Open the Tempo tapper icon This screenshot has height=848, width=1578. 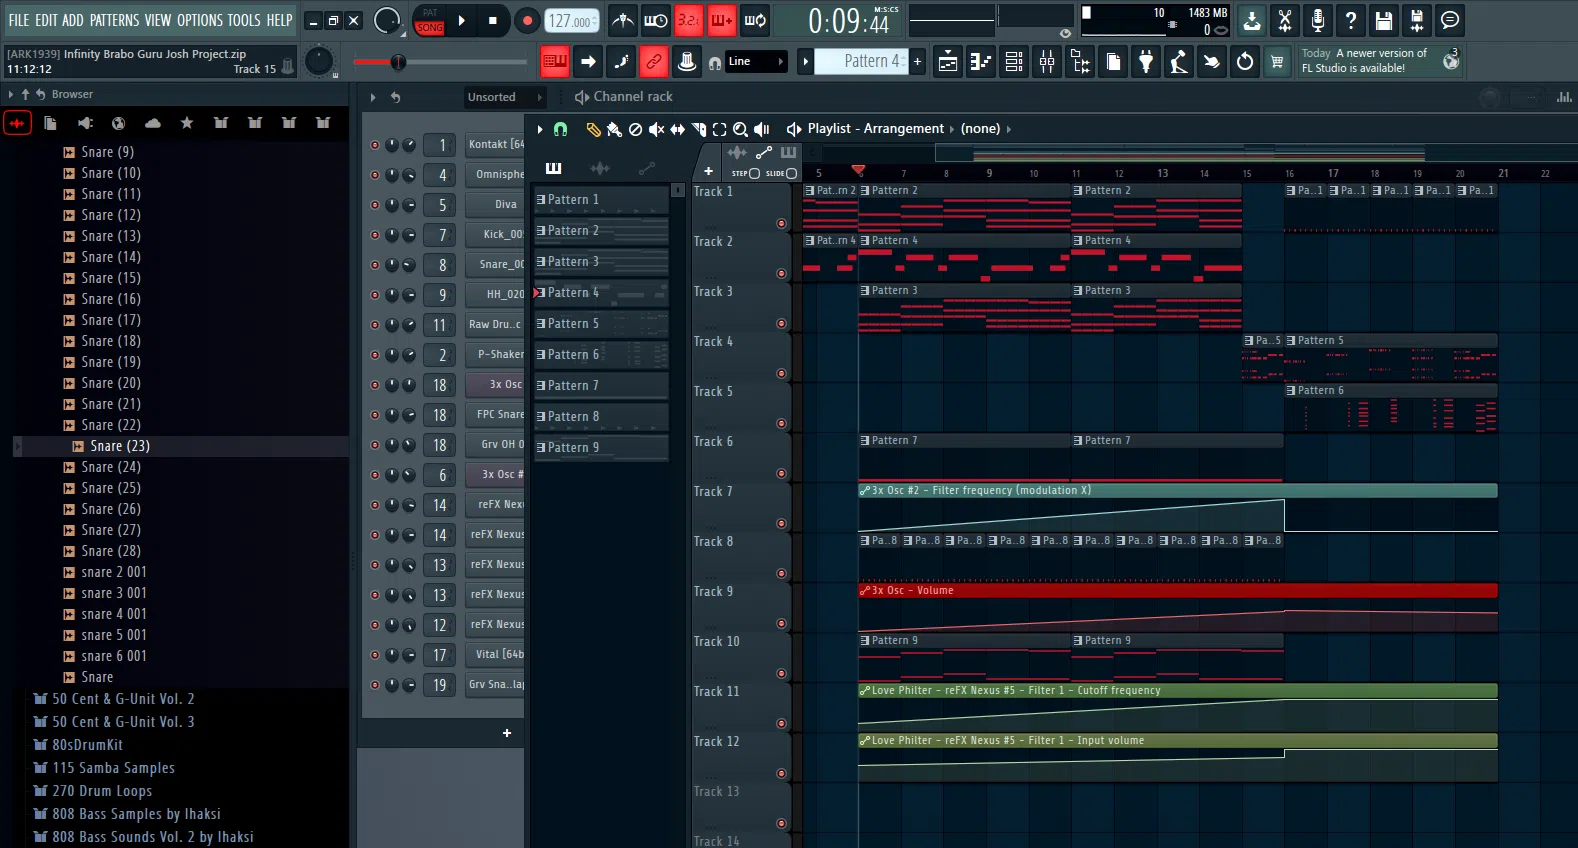pos(1179,62)
